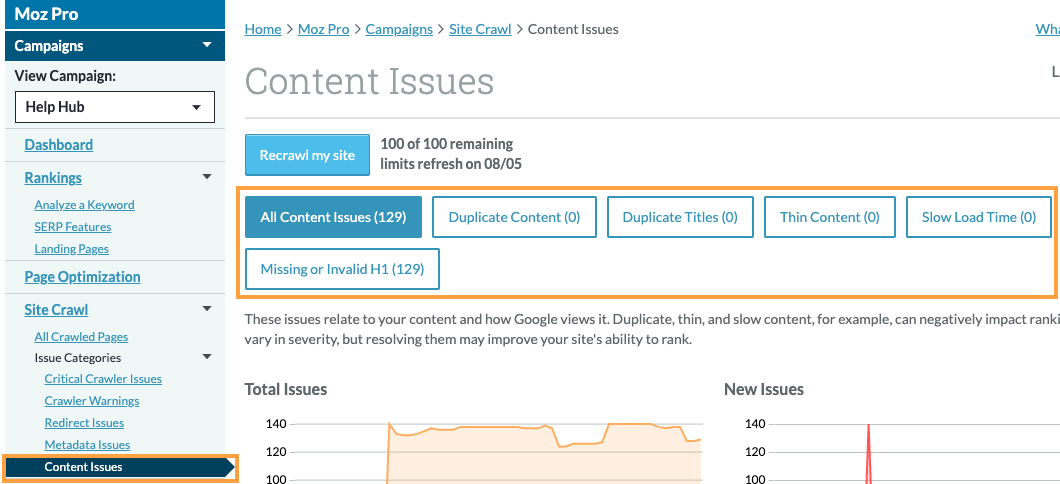Filter by Thin Content (0)

tap(829, 217)
